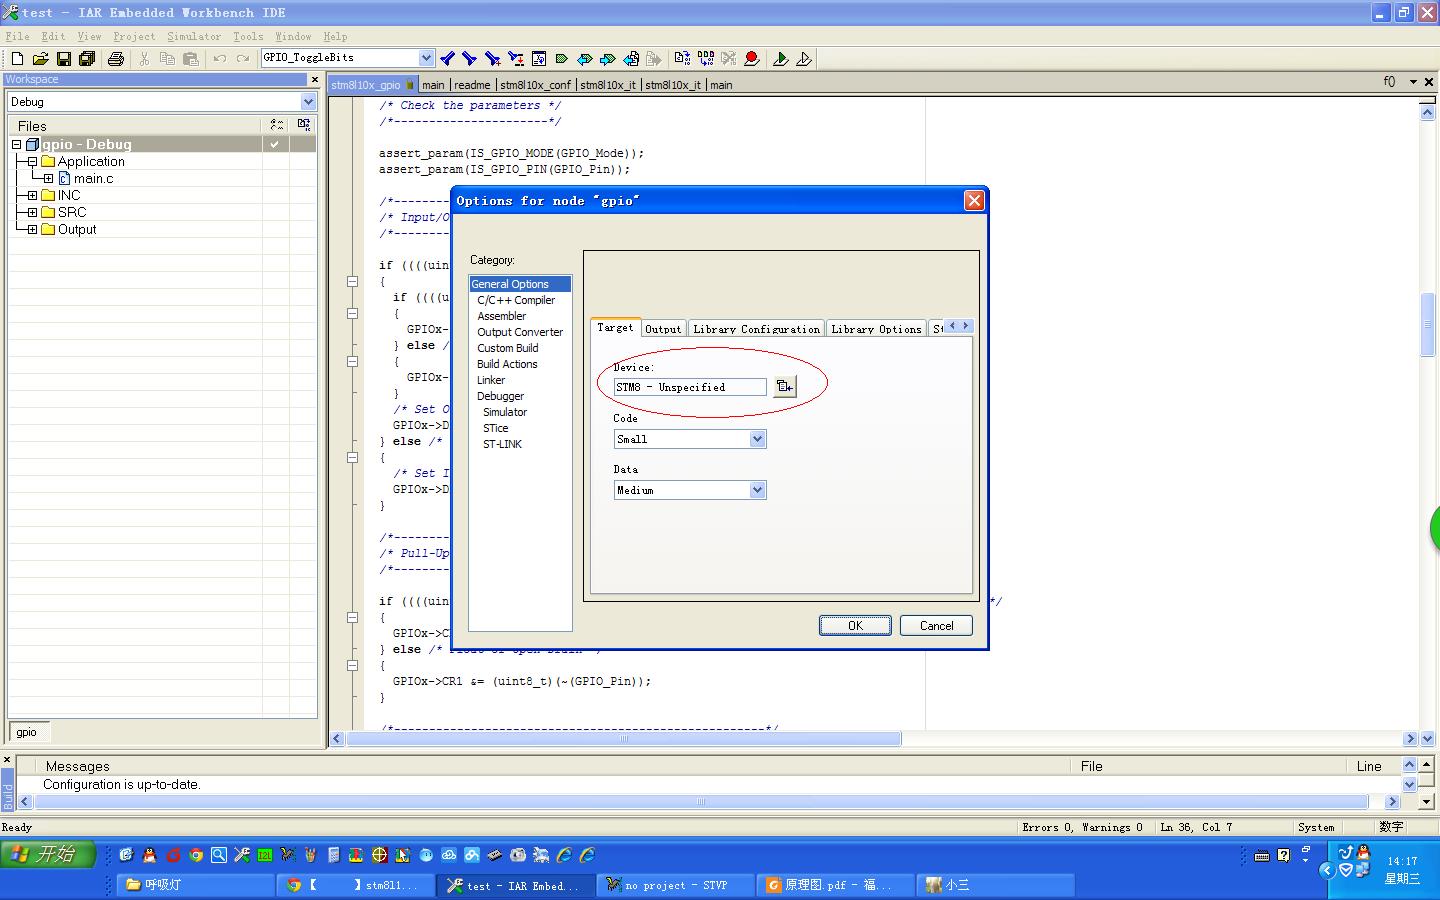Open the Tools menu
This screenshot has height=900, width=1440.
pos(248,36)
